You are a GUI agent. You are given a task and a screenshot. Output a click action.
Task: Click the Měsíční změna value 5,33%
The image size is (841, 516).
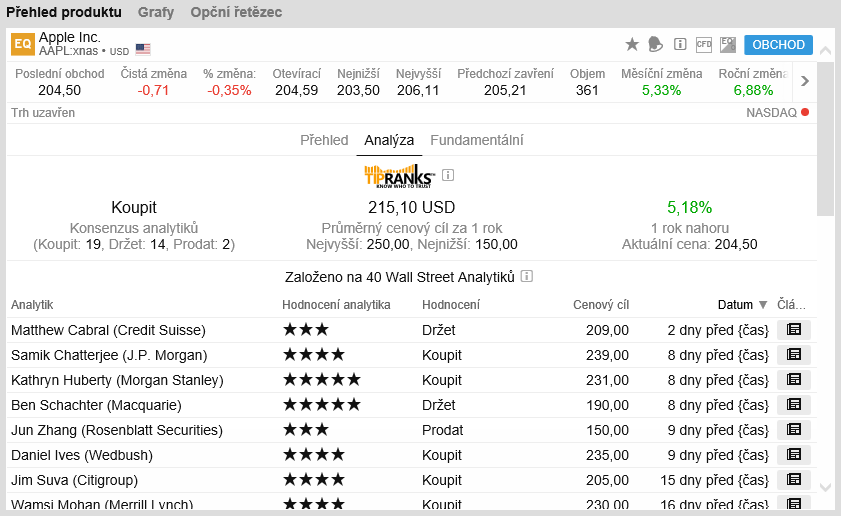click(661, 90)
